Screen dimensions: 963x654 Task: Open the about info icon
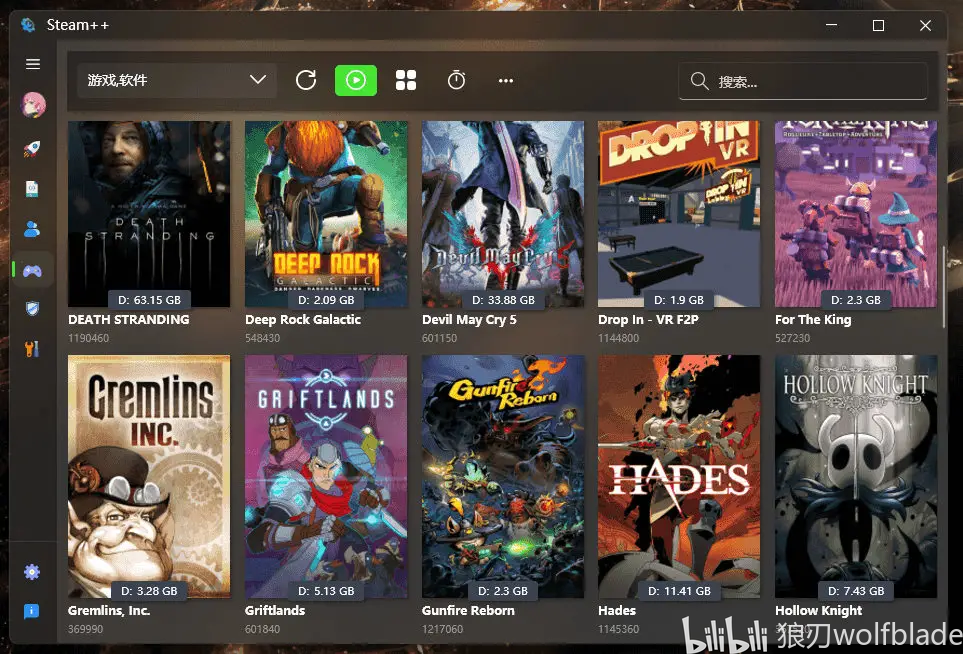click(x=31, y=611)
